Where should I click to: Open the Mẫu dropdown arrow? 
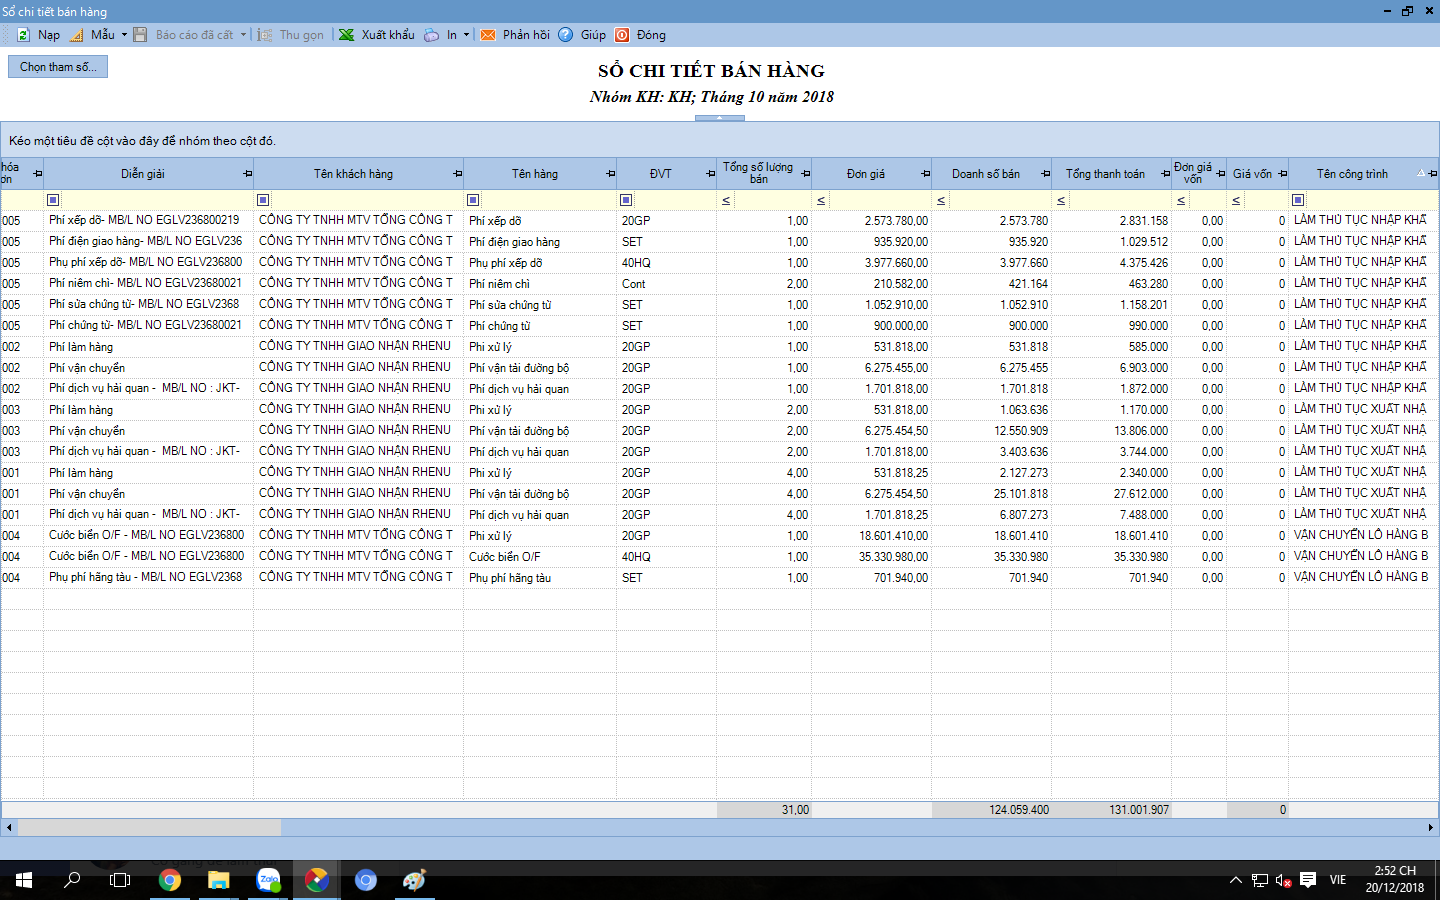point(124,35)
